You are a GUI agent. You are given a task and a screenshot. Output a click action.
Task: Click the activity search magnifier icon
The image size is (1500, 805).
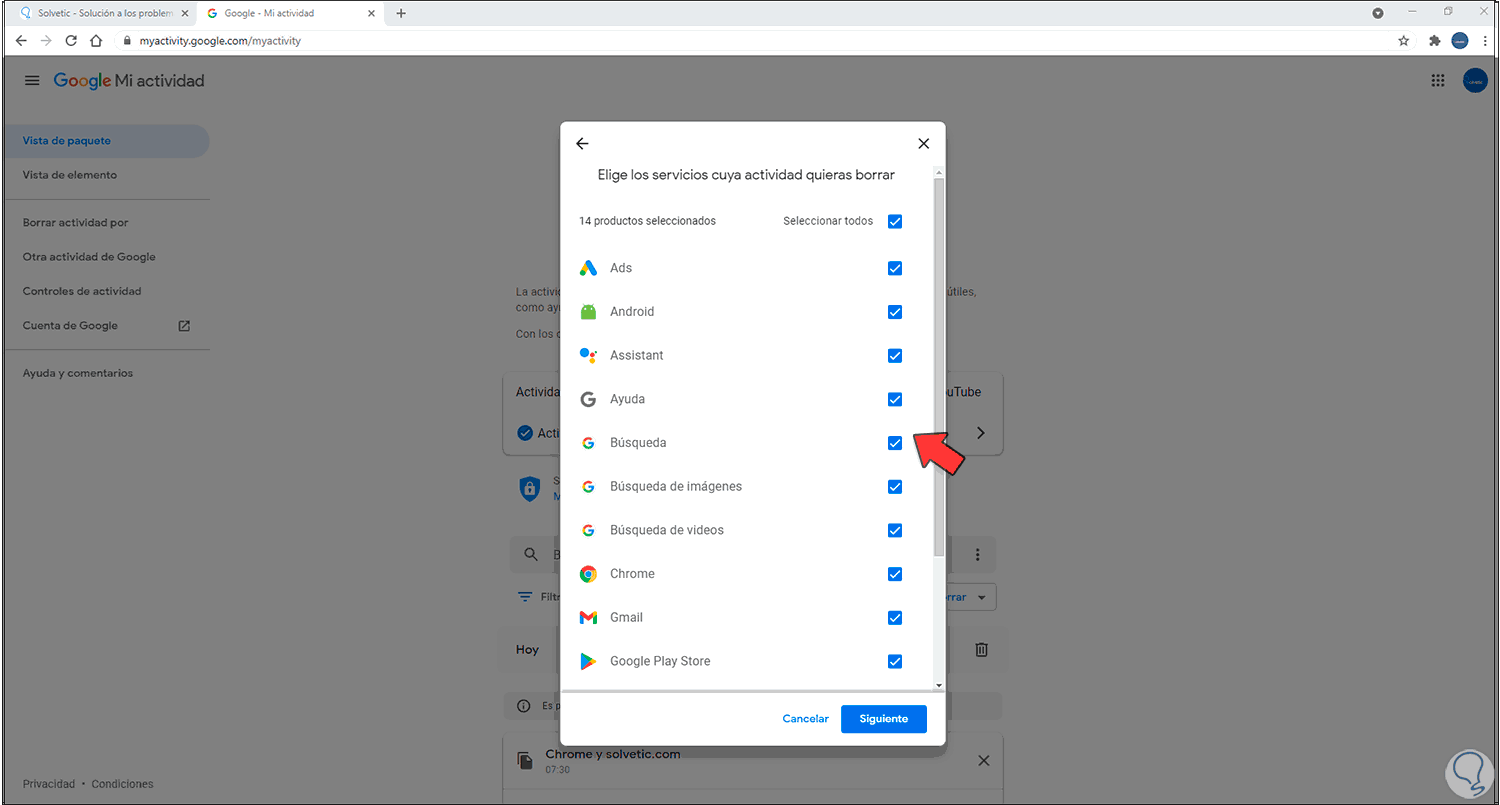point(531,555)
